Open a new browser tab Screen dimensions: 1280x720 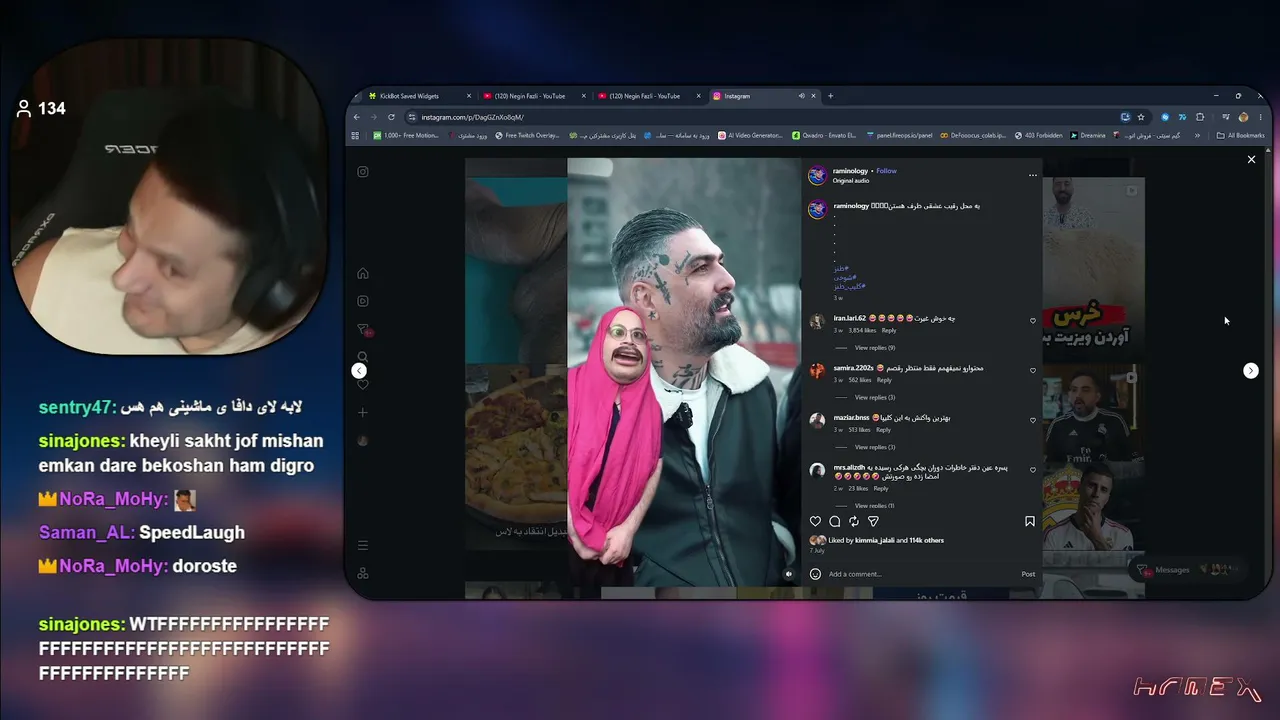(830, 96)
